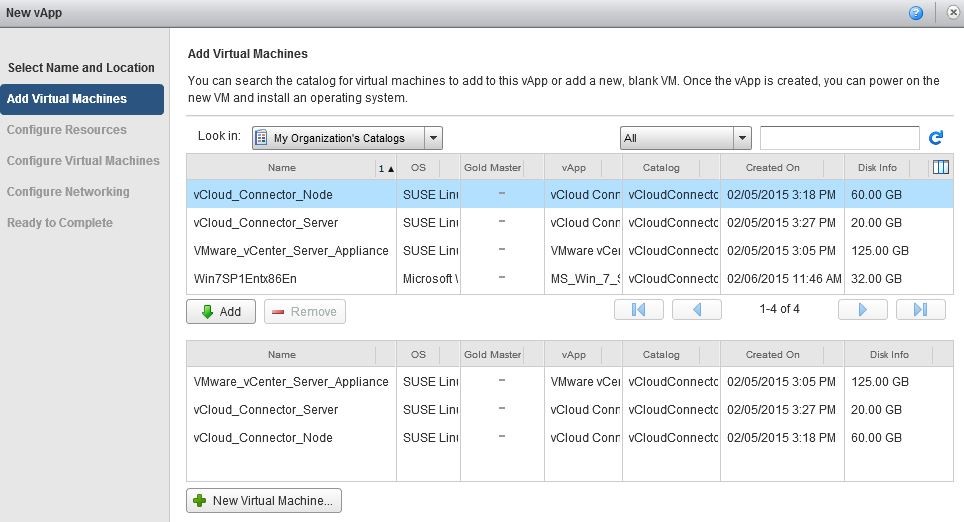Viewport: 964px width, 522px height.
Task: Select VMware_vCenter_Server_Appliance in bottom table
Action: click(570, 382)
